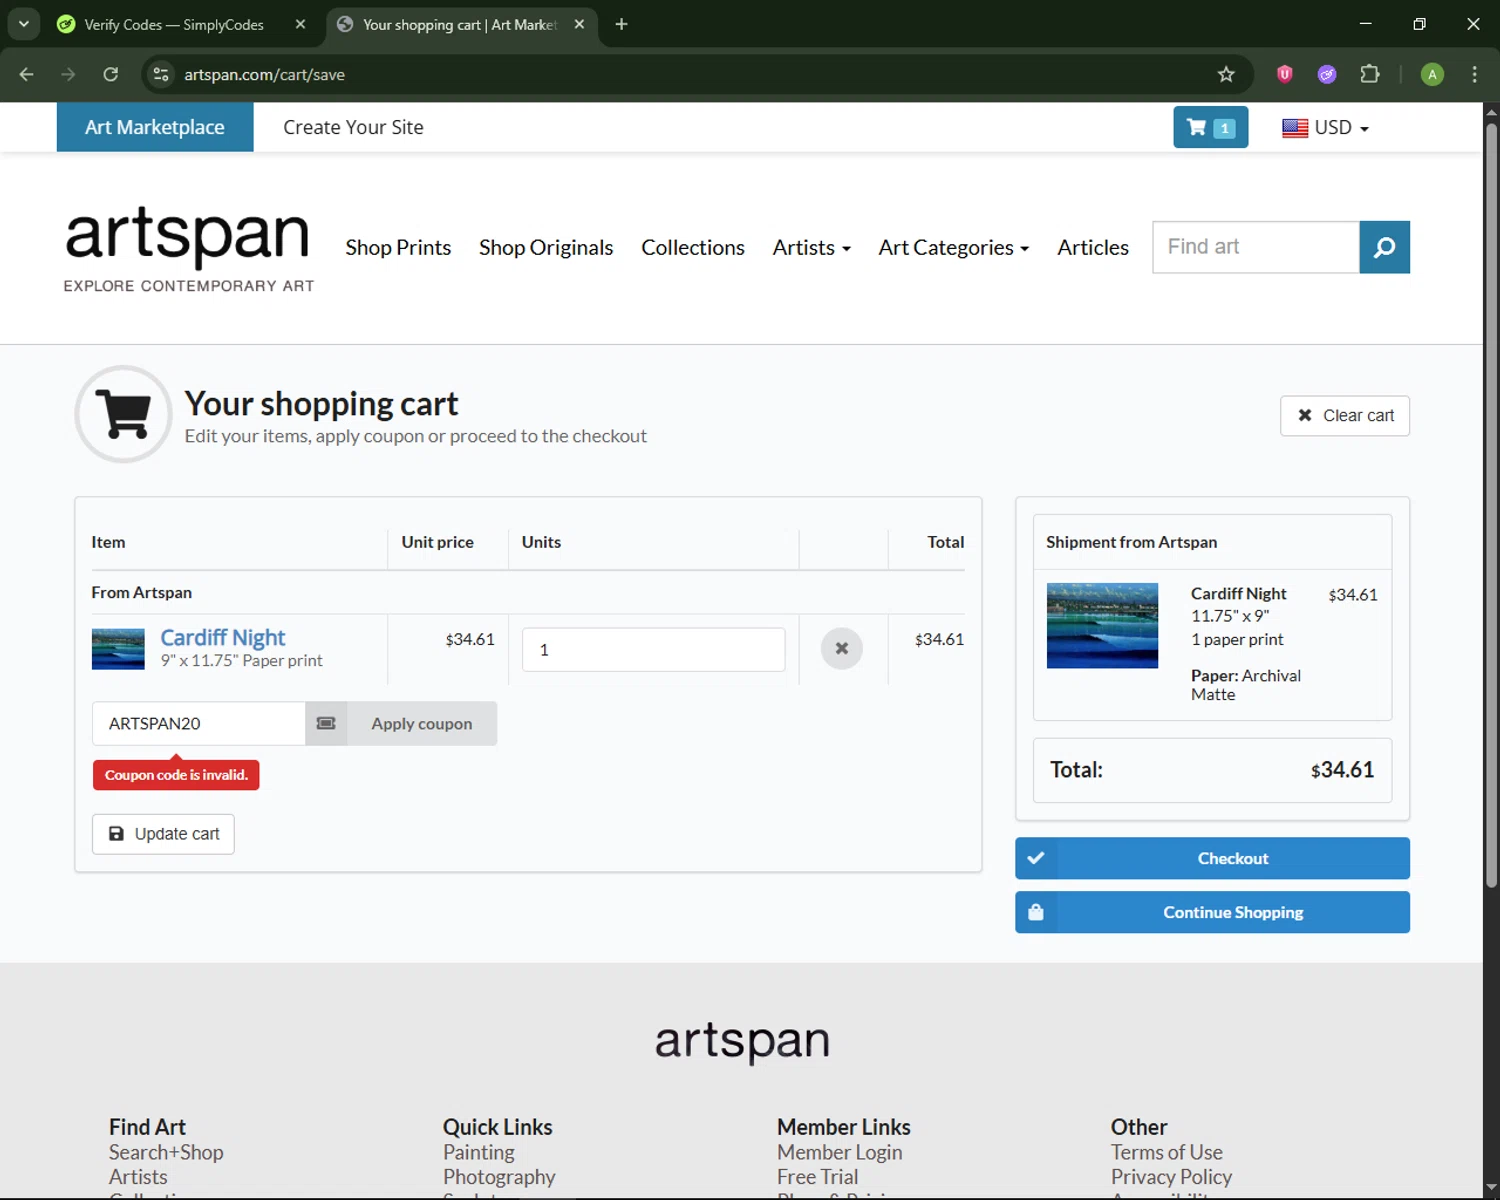Proceed with the Checkout button
Viewport: 1500px width, 1200px height.
tap(1212, 858)
